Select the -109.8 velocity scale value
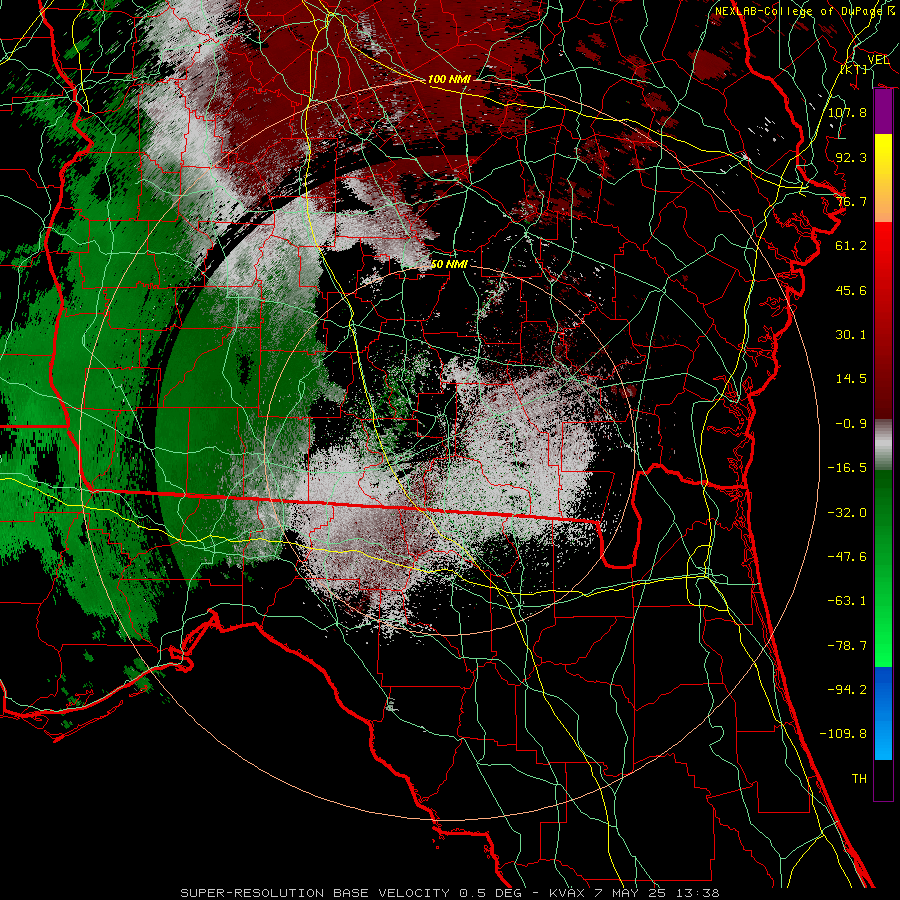Image resolution: width=900 pixels, height=900 pixels. (843, 734)
